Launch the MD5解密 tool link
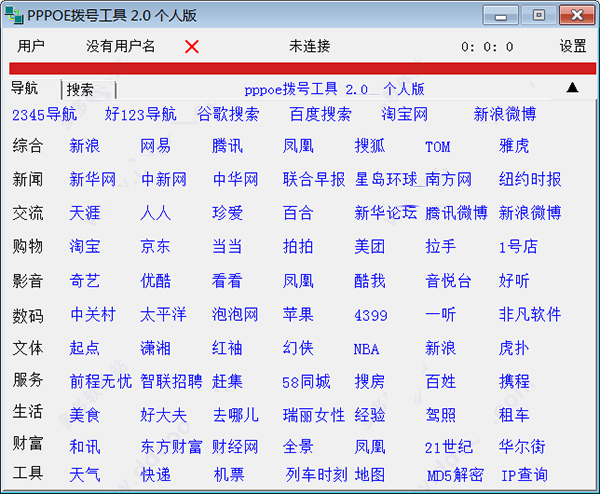600x494 pixels. (455, 475)
